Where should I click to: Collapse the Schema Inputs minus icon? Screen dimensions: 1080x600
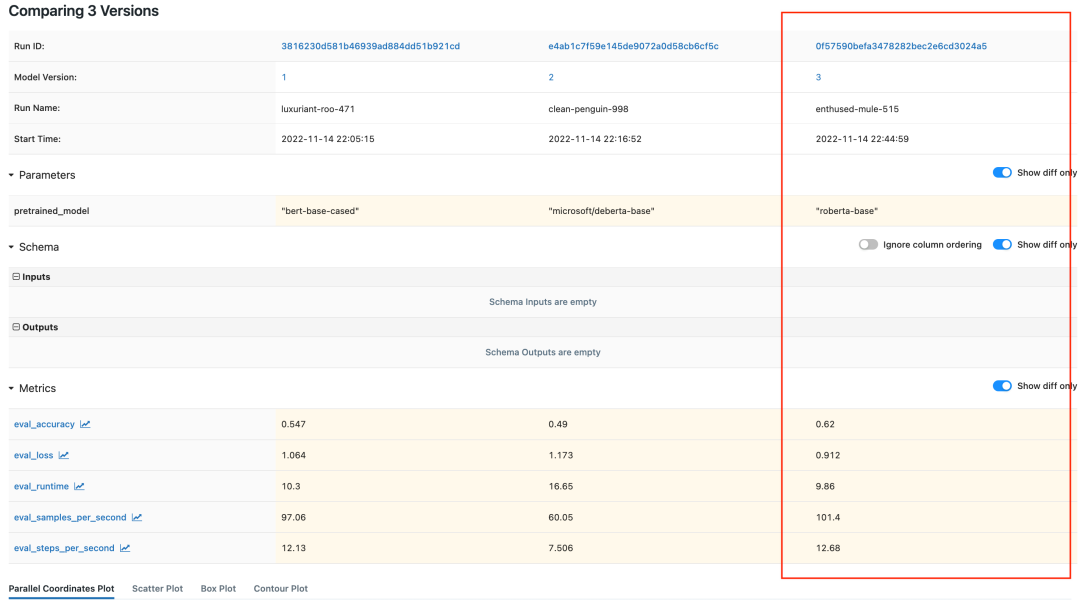coord(16,277)
